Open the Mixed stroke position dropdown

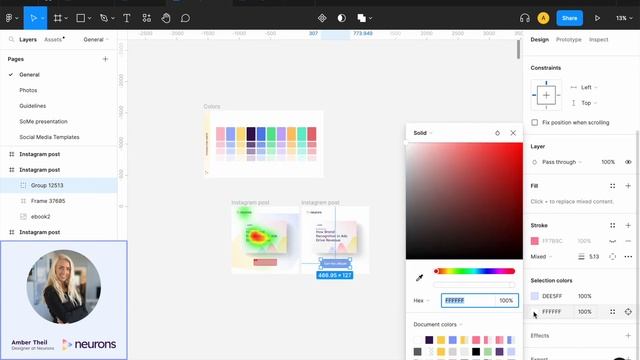tap(541, 256)
